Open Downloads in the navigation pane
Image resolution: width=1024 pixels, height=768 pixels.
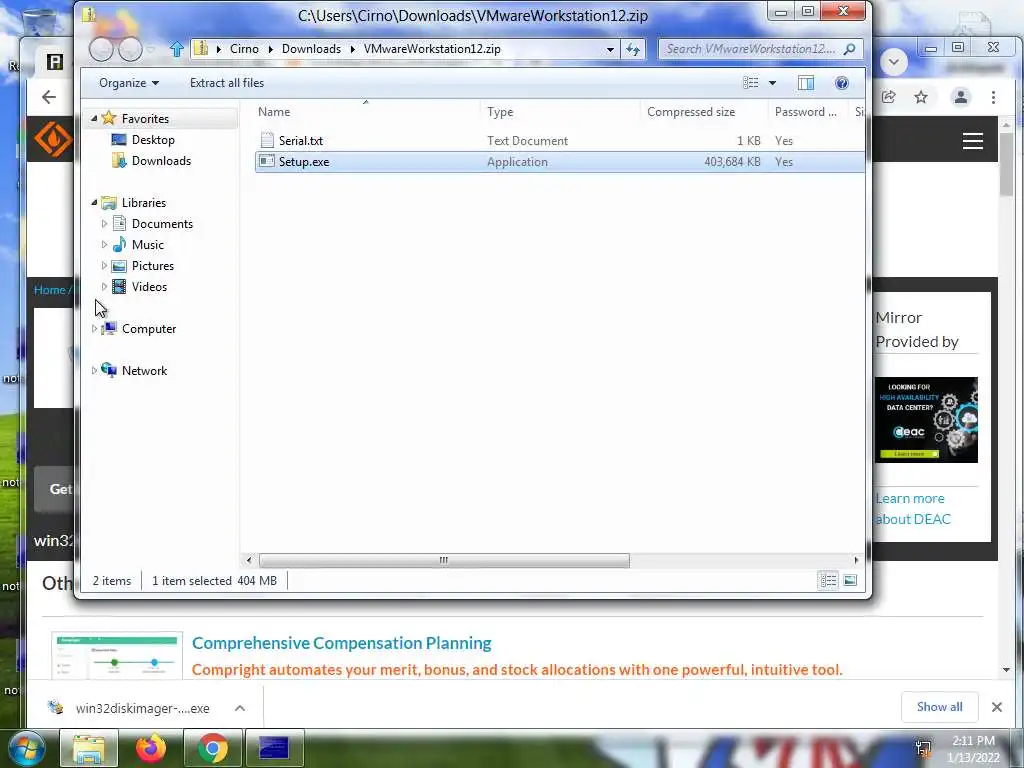161,161
